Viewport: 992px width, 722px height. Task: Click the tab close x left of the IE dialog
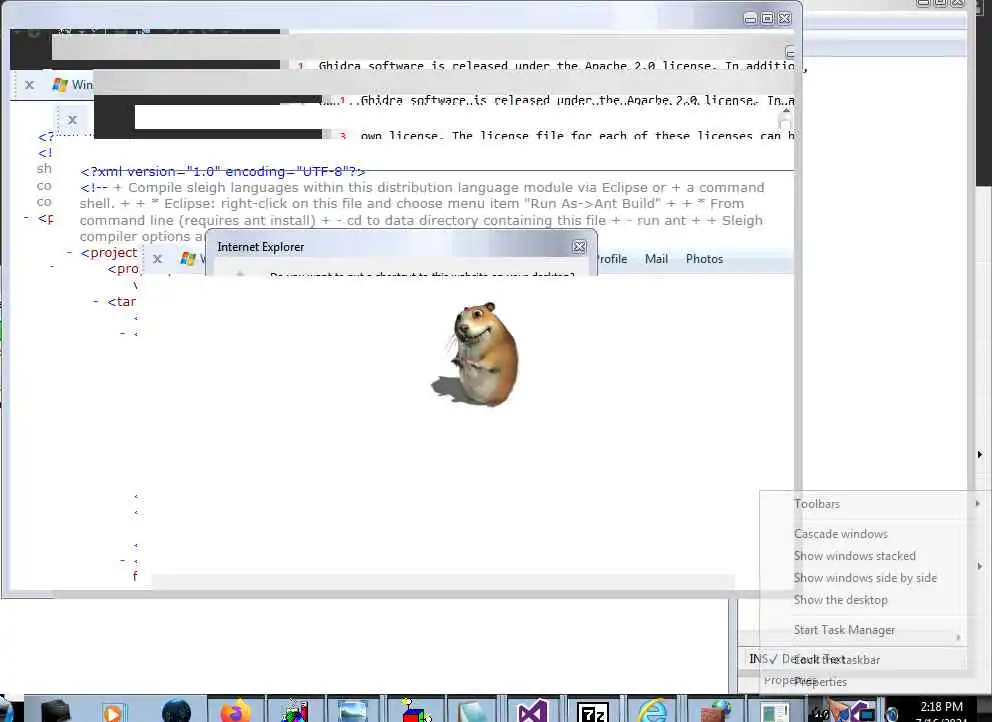(x=158, y=258)
